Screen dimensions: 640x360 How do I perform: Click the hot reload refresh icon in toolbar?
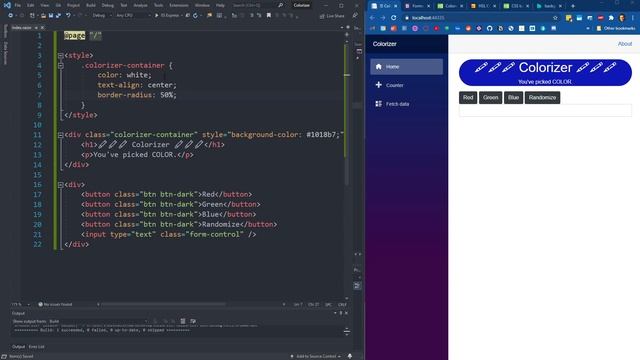point(196,16)
